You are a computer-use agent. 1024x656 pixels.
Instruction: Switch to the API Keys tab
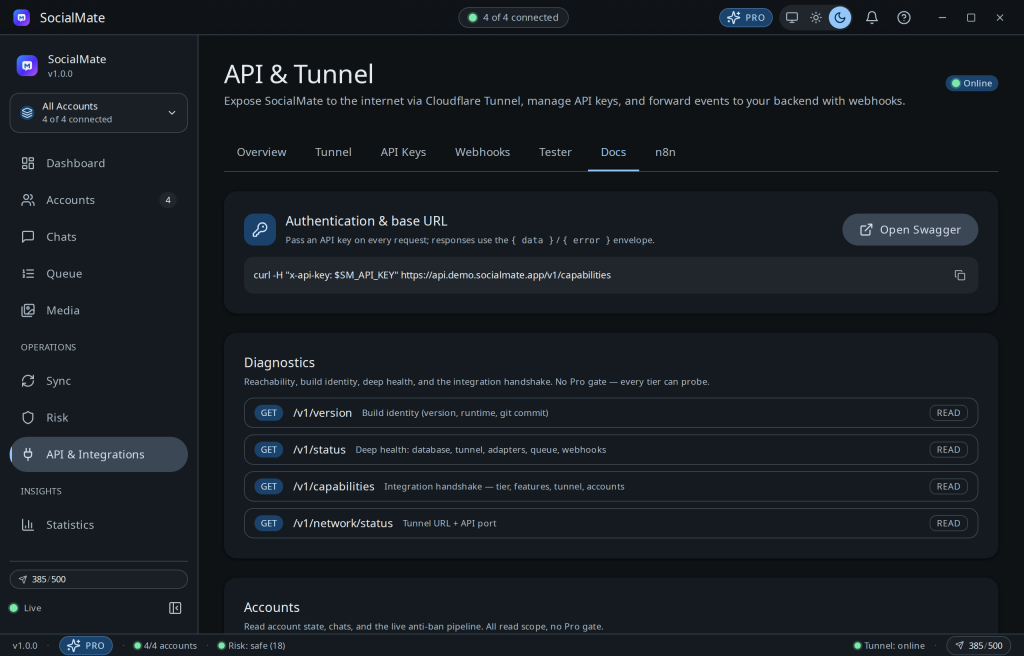coord(403,152)
